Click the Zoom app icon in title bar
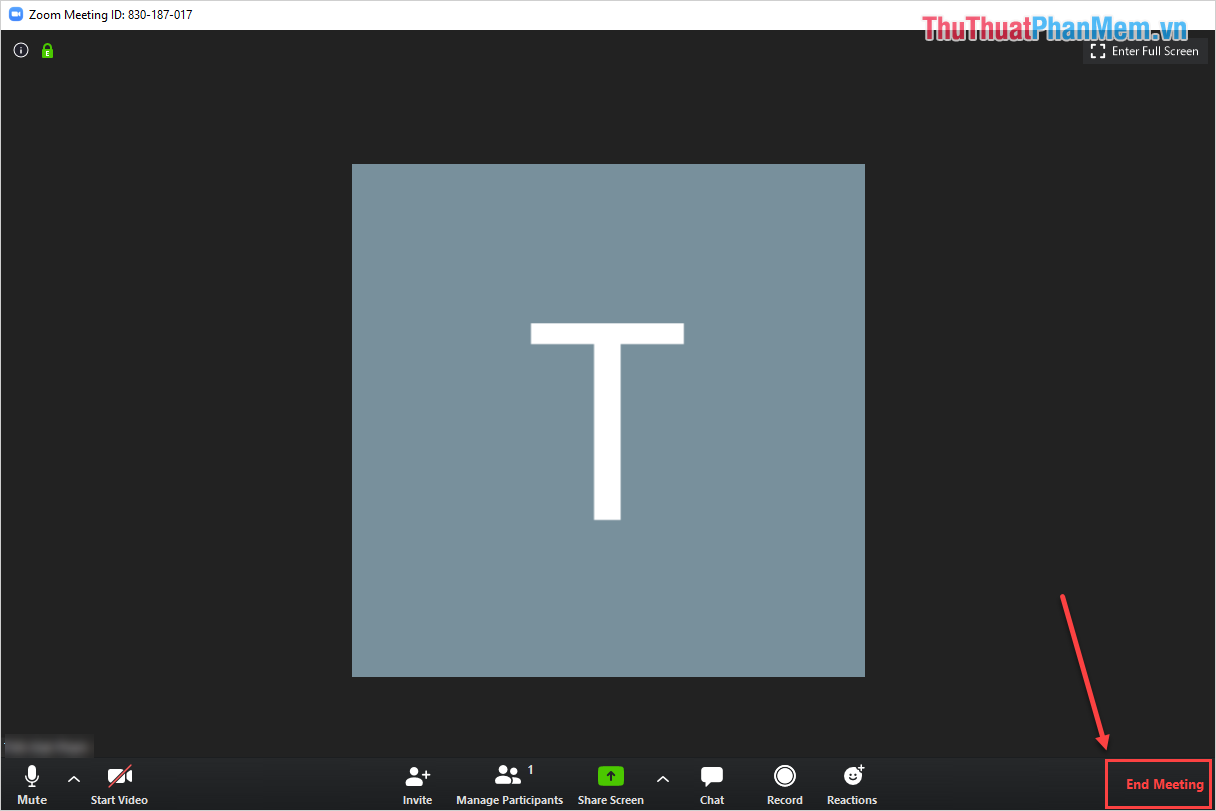This screenshot has height=811, width=1216. (14, 15)
